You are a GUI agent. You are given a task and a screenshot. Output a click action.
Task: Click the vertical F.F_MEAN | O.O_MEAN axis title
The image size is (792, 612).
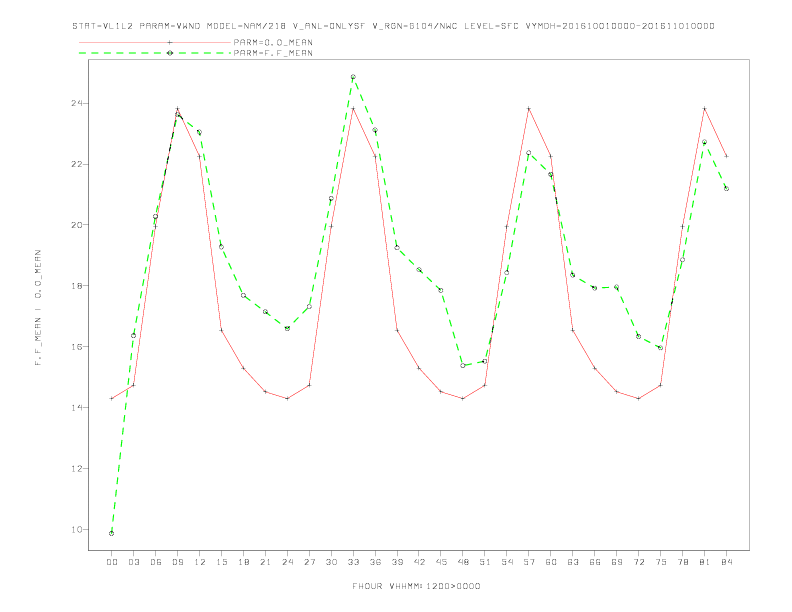coord(38,308)
